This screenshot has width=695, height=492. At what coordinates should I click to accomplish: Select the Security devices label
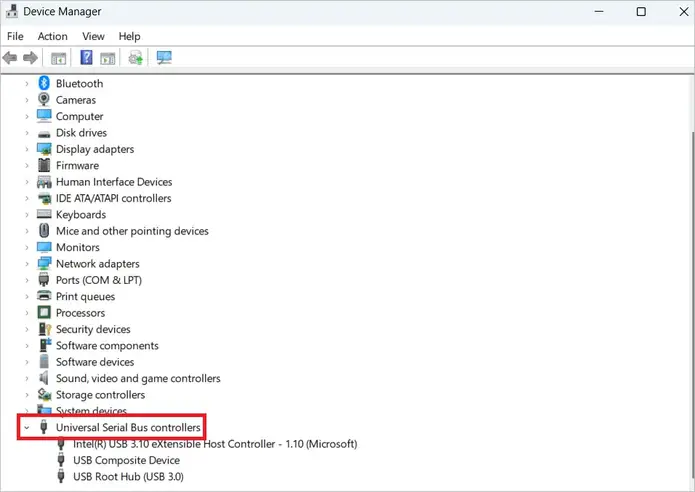tap(93, 329)
